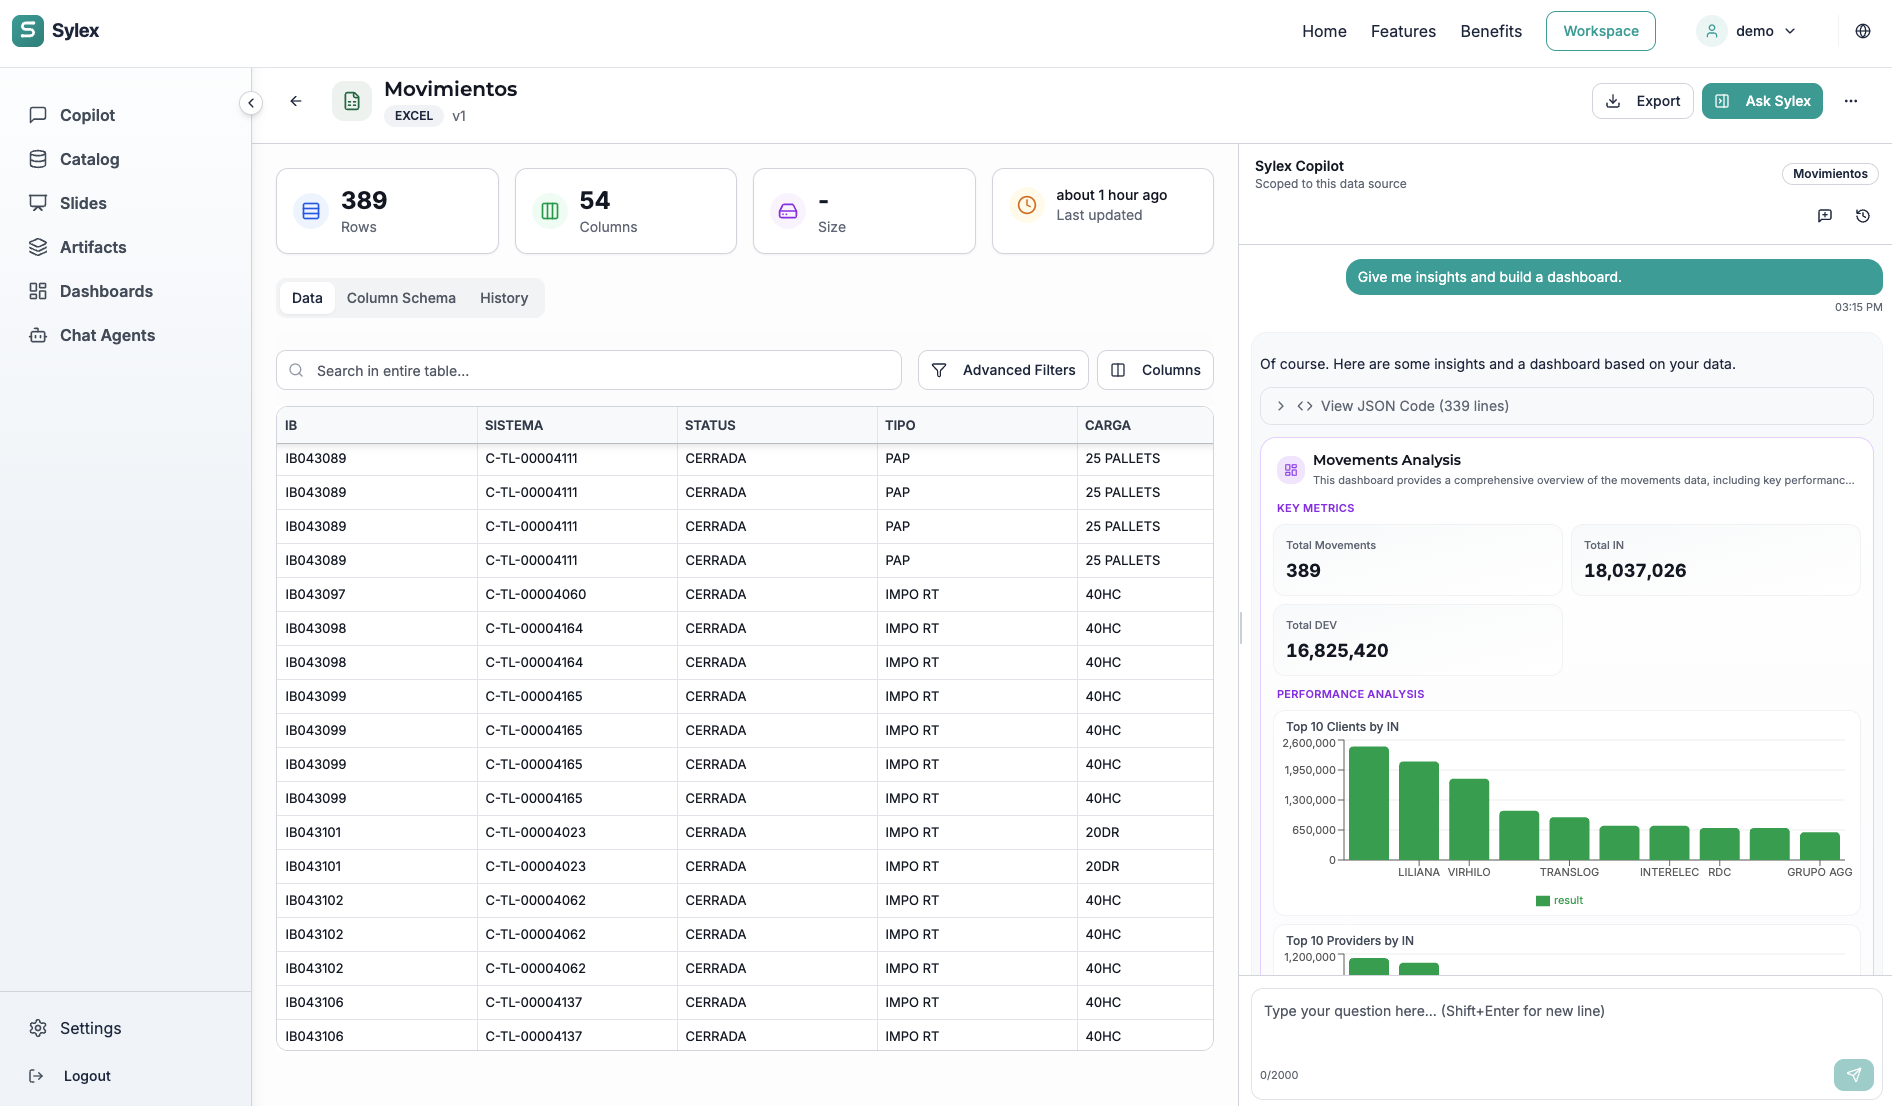Viewport: 1892px width, 1106px height.
Task: Toggle the result legend swatch in chart
Action: tap(1543, 901)
